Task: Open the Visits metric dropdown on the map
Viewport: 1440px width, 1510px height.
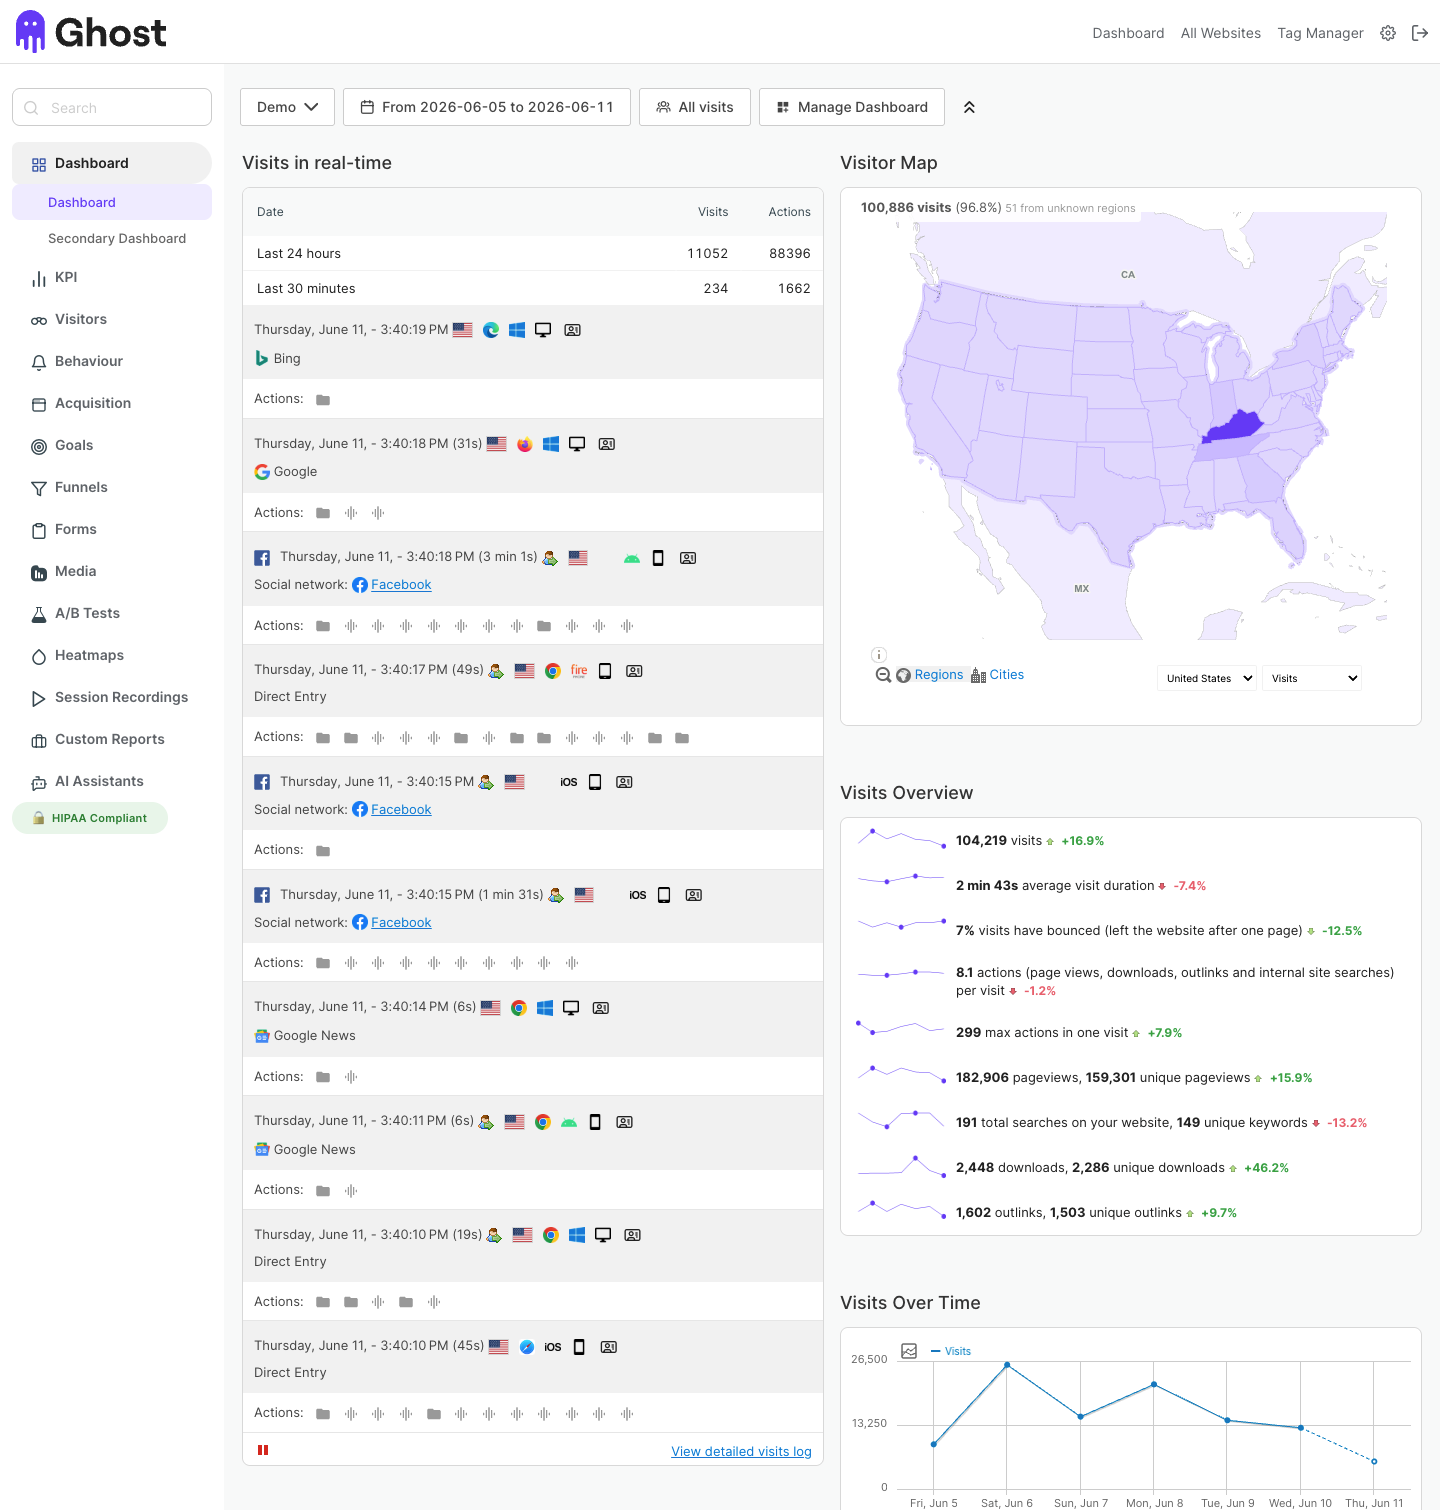Action: pyautogui.click(x=1312, y=678)
